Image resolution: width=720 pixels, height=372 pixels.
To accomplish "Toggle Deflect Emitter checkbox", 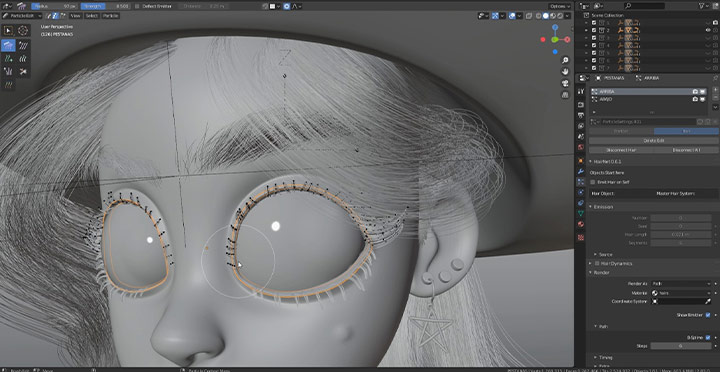I will click(138, 6).
